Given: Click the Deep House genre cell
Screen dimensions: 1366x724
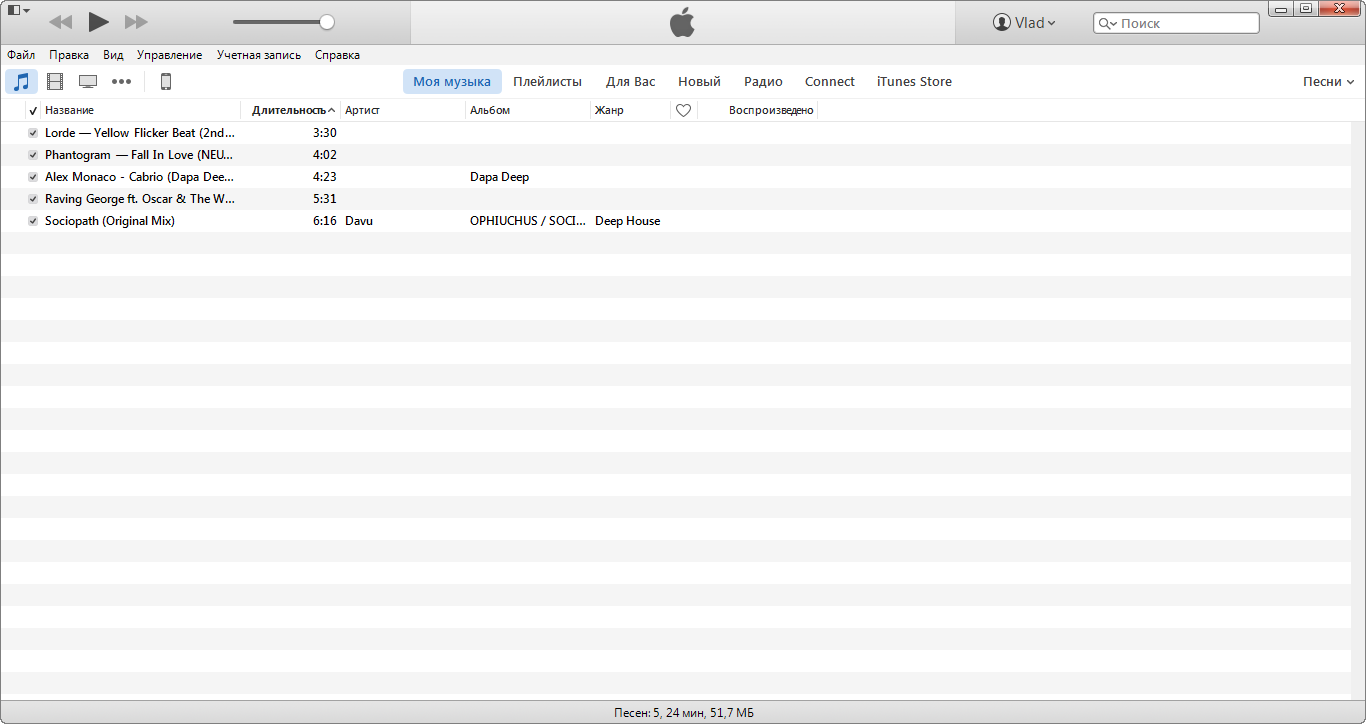Looking at the screenshot, I should click(x=628, y=221).
